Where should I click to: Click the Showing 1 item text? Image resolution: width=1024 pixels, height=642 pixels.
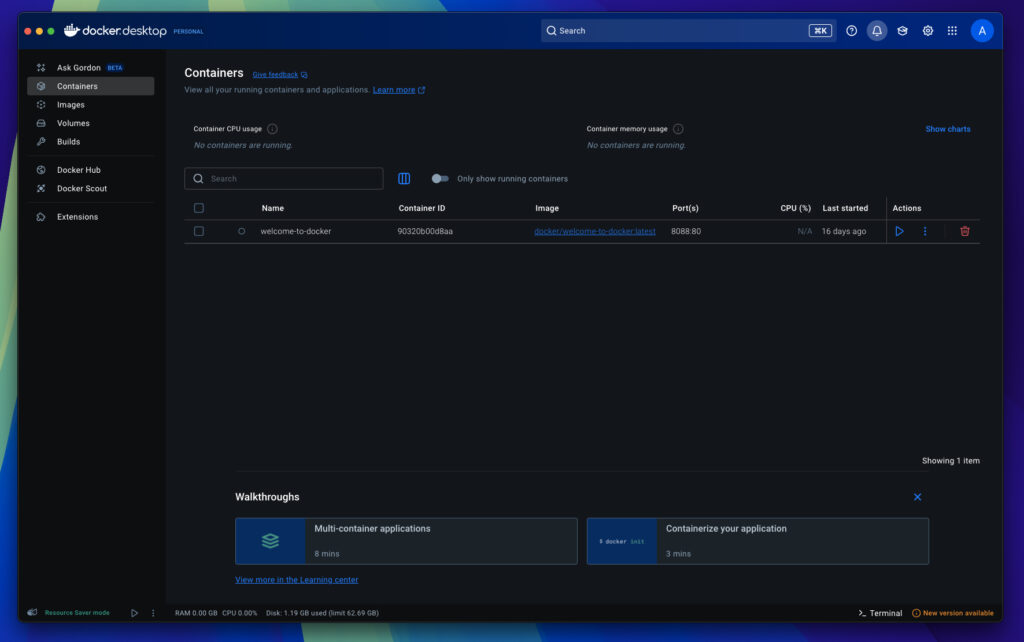950,461
